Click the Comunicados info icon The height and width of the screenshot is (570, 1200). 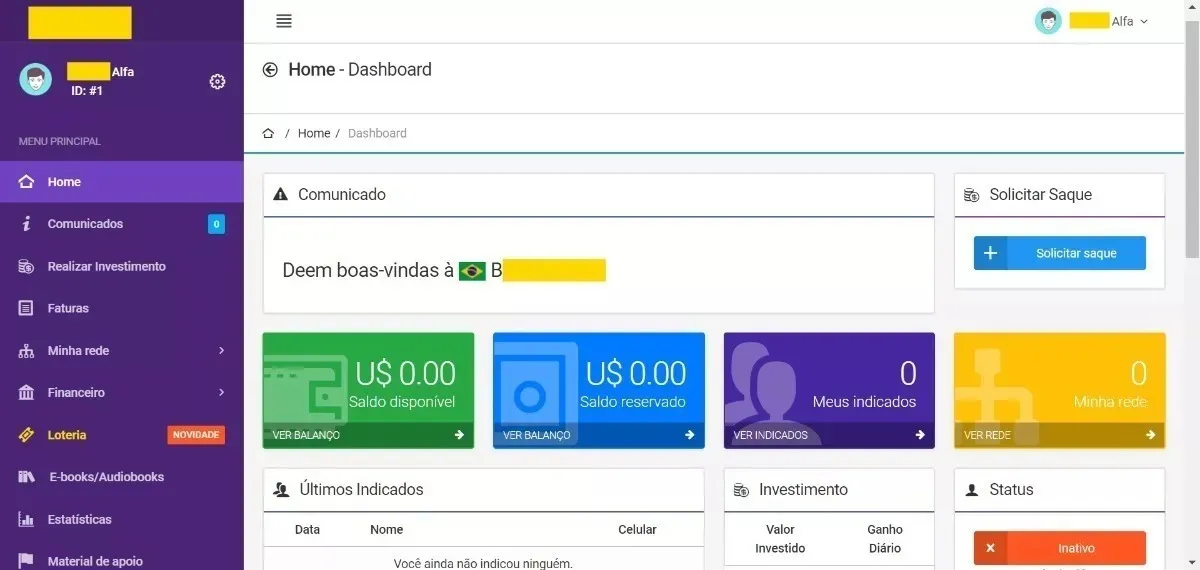tap(27, 224)
